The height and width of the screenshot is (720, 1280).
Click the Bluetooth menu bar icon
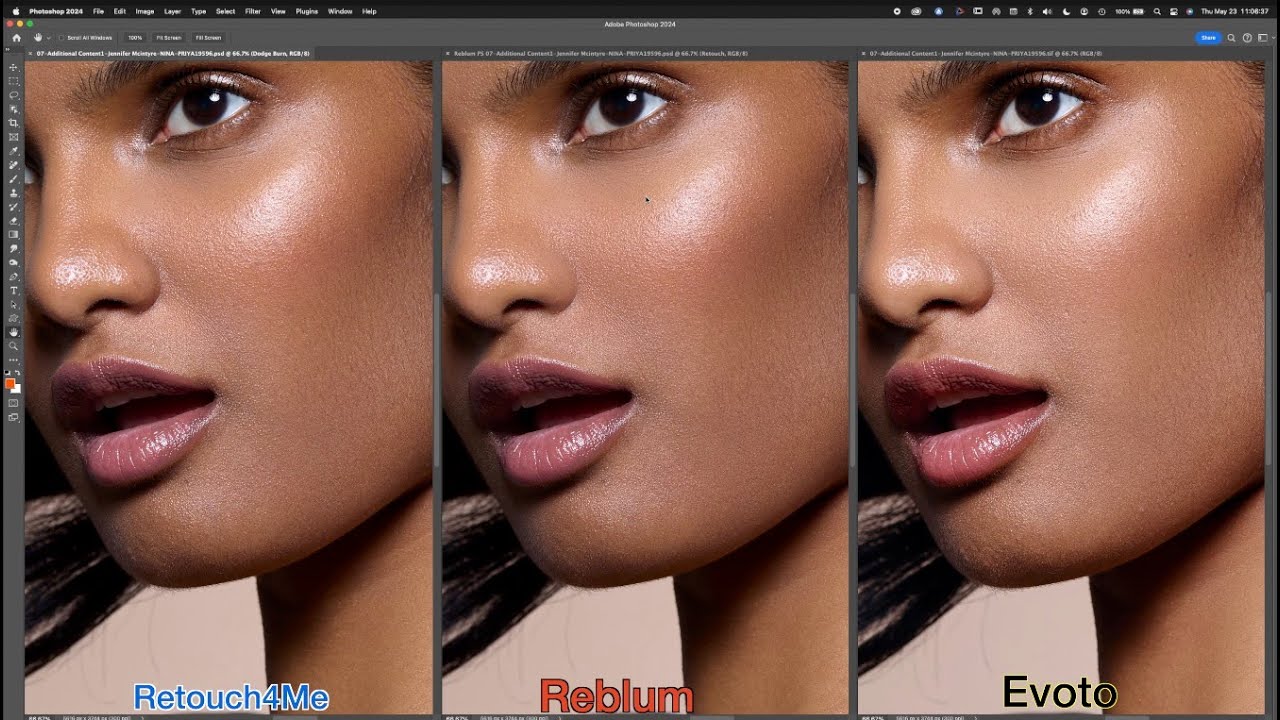point(1030,11)
